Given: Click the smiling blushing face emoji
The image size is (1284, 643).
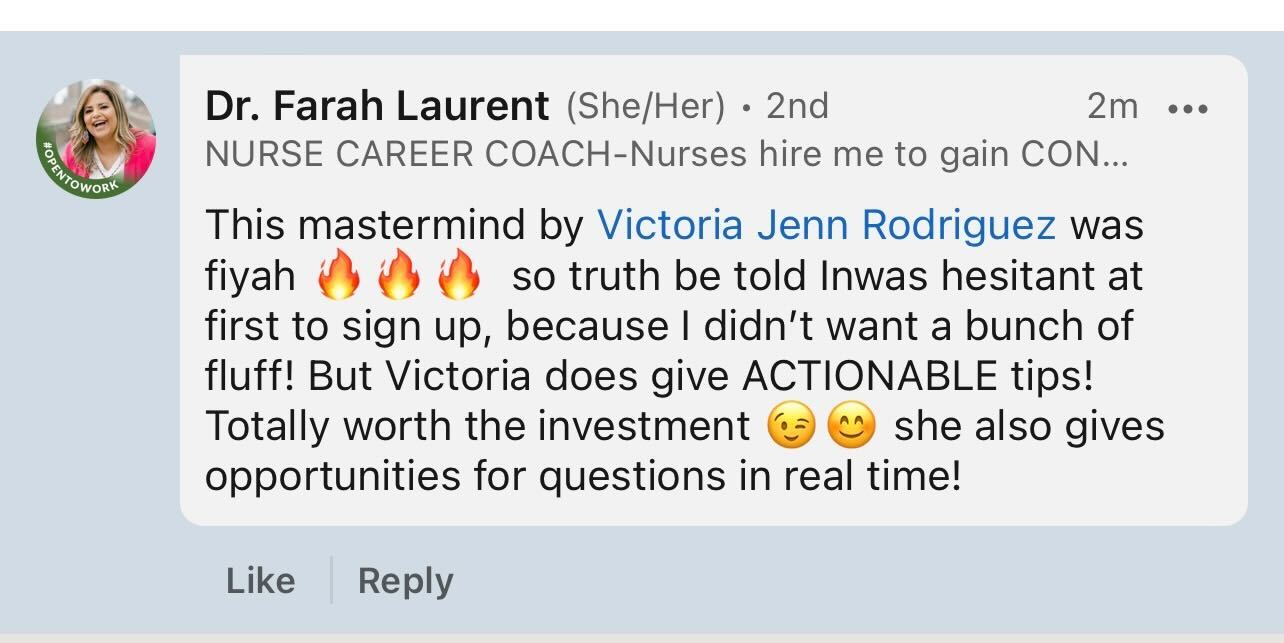Looking at the screenshot, I should 851,428.
